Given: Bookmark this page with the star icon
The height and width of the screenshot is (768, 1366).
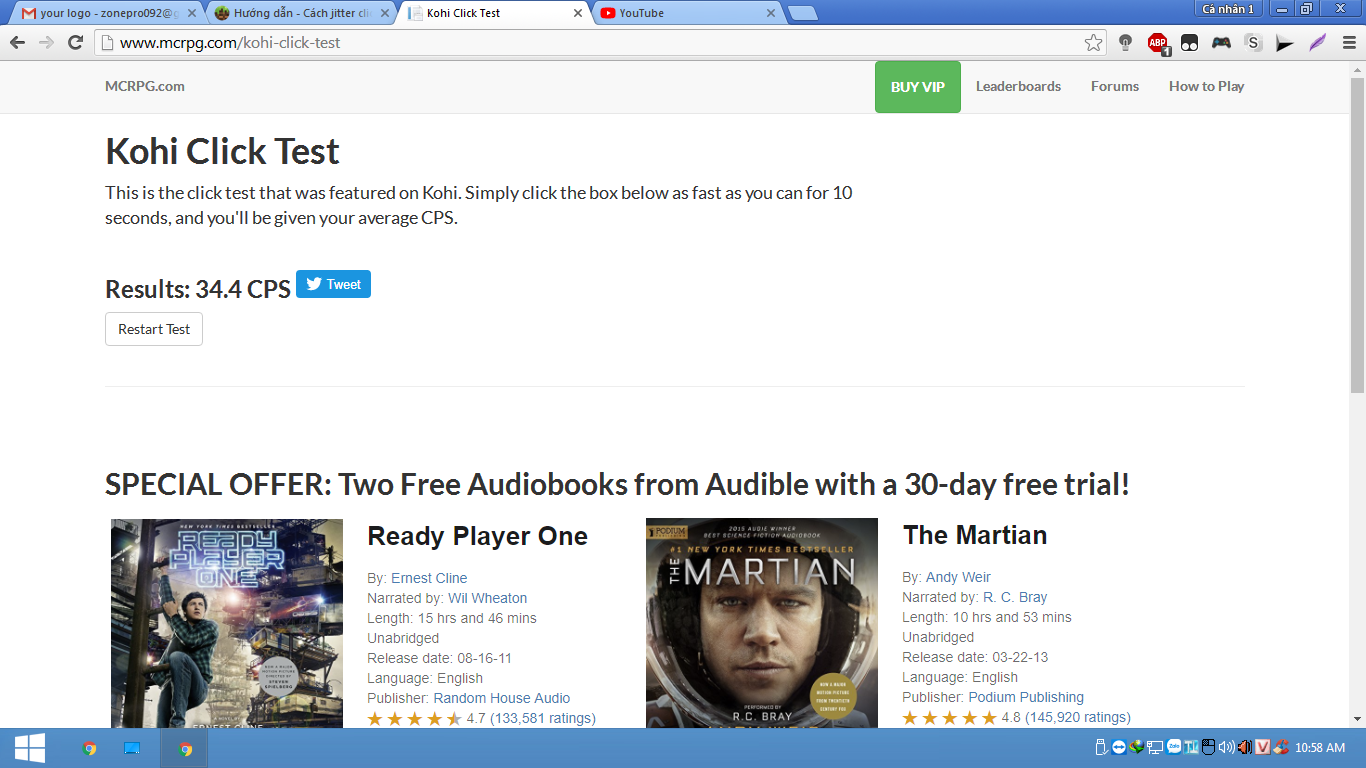Looking at the screenshot, I should pyautogui.click(x=1093, y=42).
